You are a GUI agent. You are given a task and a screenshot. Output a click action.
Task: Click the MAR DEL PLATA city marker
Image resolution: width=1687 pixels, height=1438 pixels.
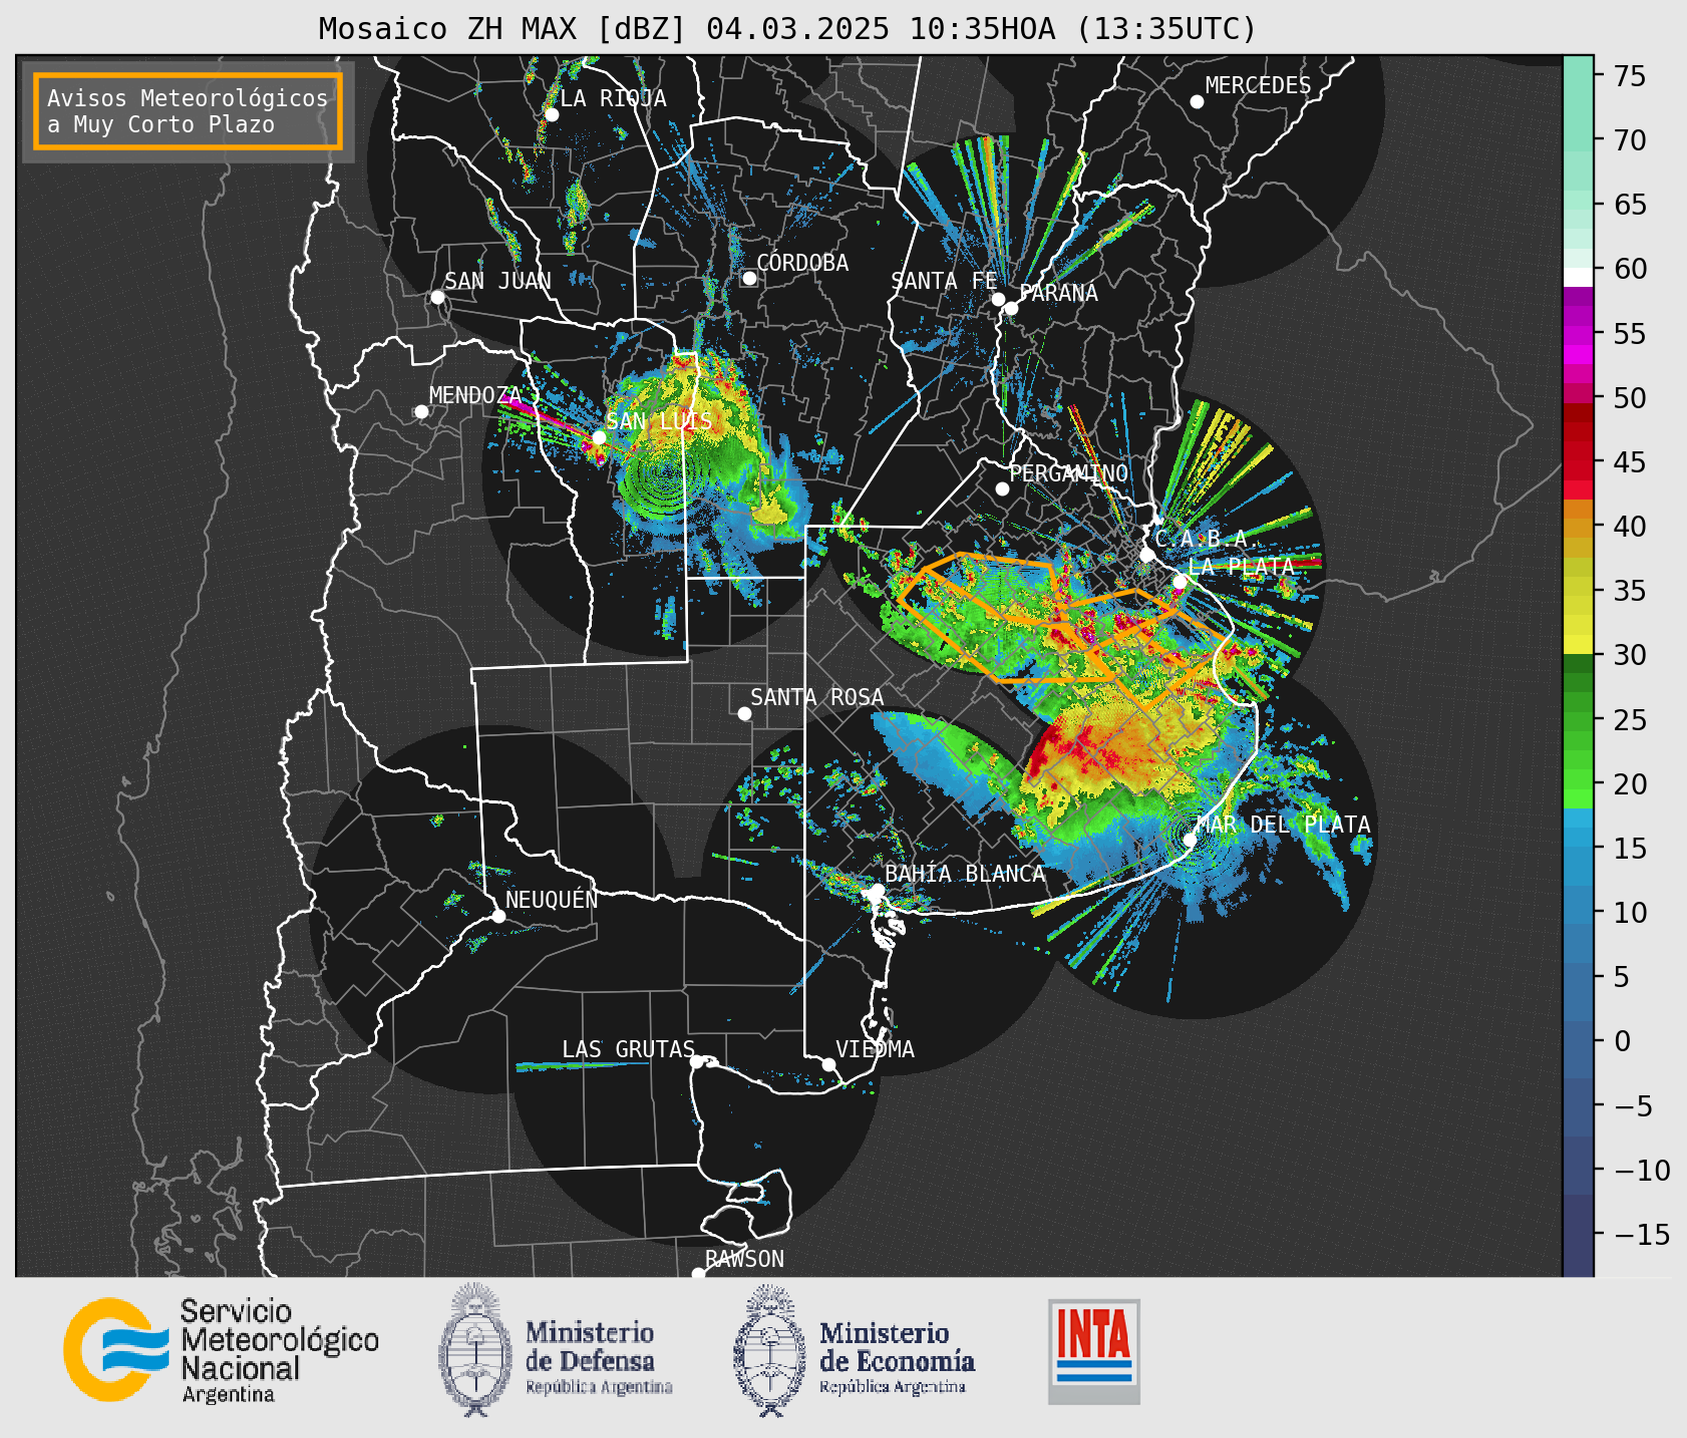[1190, 839]
